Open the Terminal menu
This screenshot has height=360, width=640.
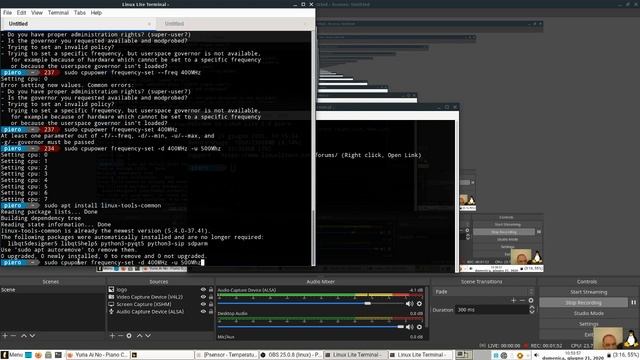pos(58,13)
